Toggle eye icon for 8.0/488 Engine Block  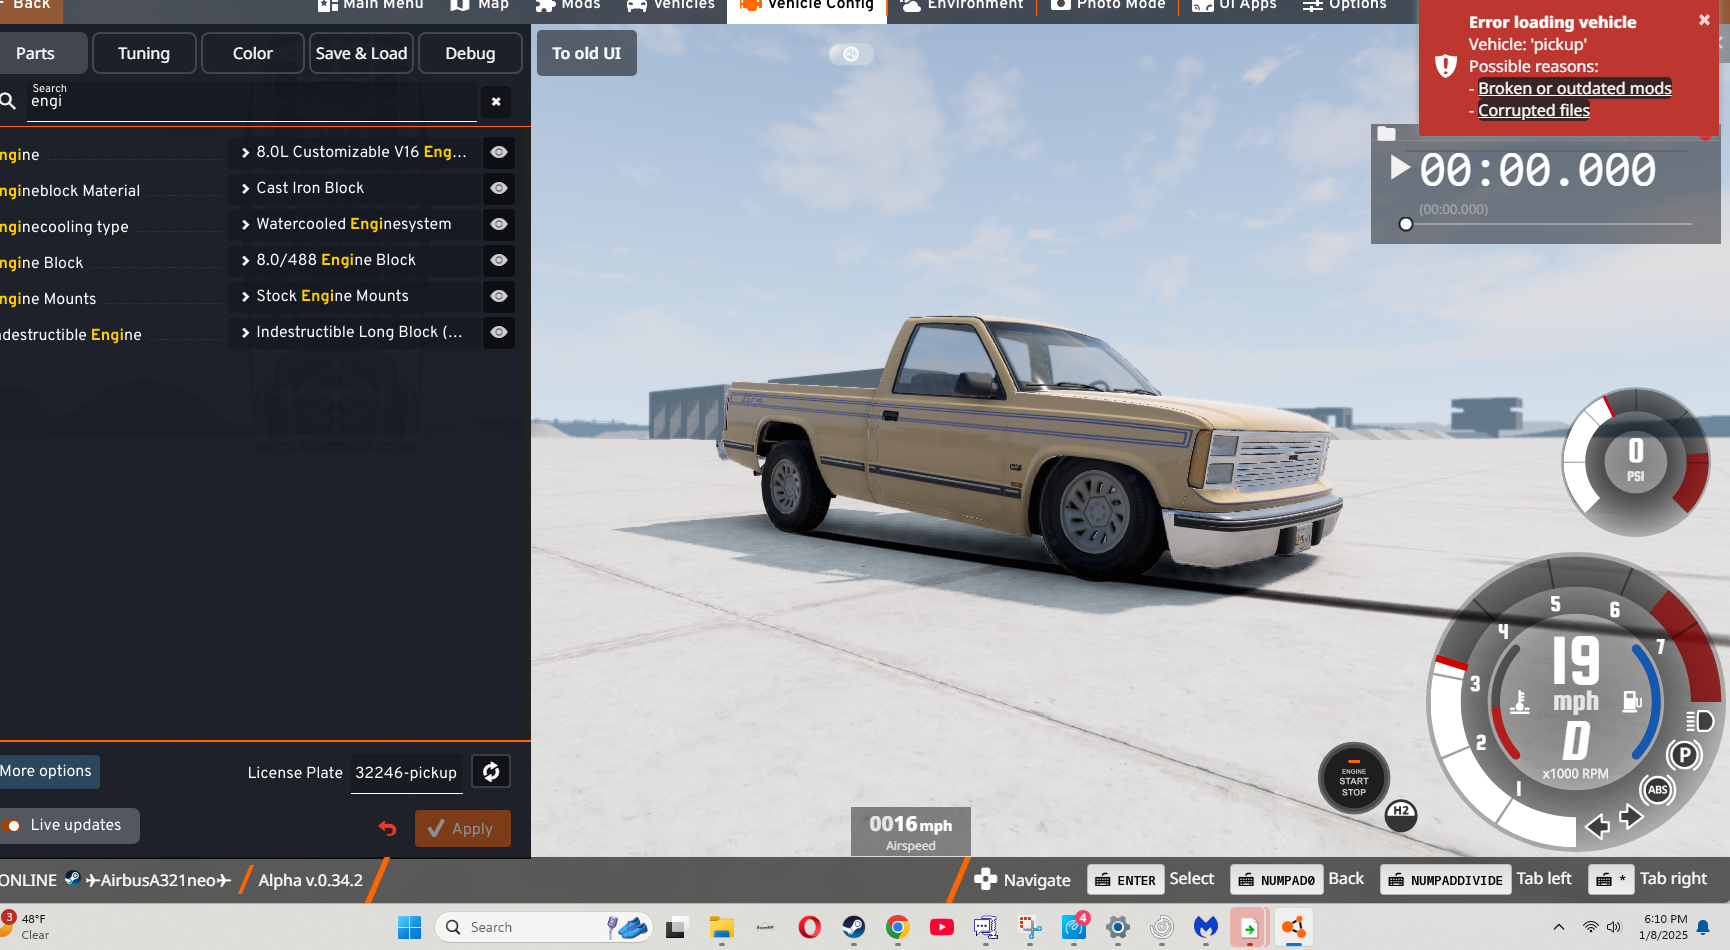[x=499, y=260]
